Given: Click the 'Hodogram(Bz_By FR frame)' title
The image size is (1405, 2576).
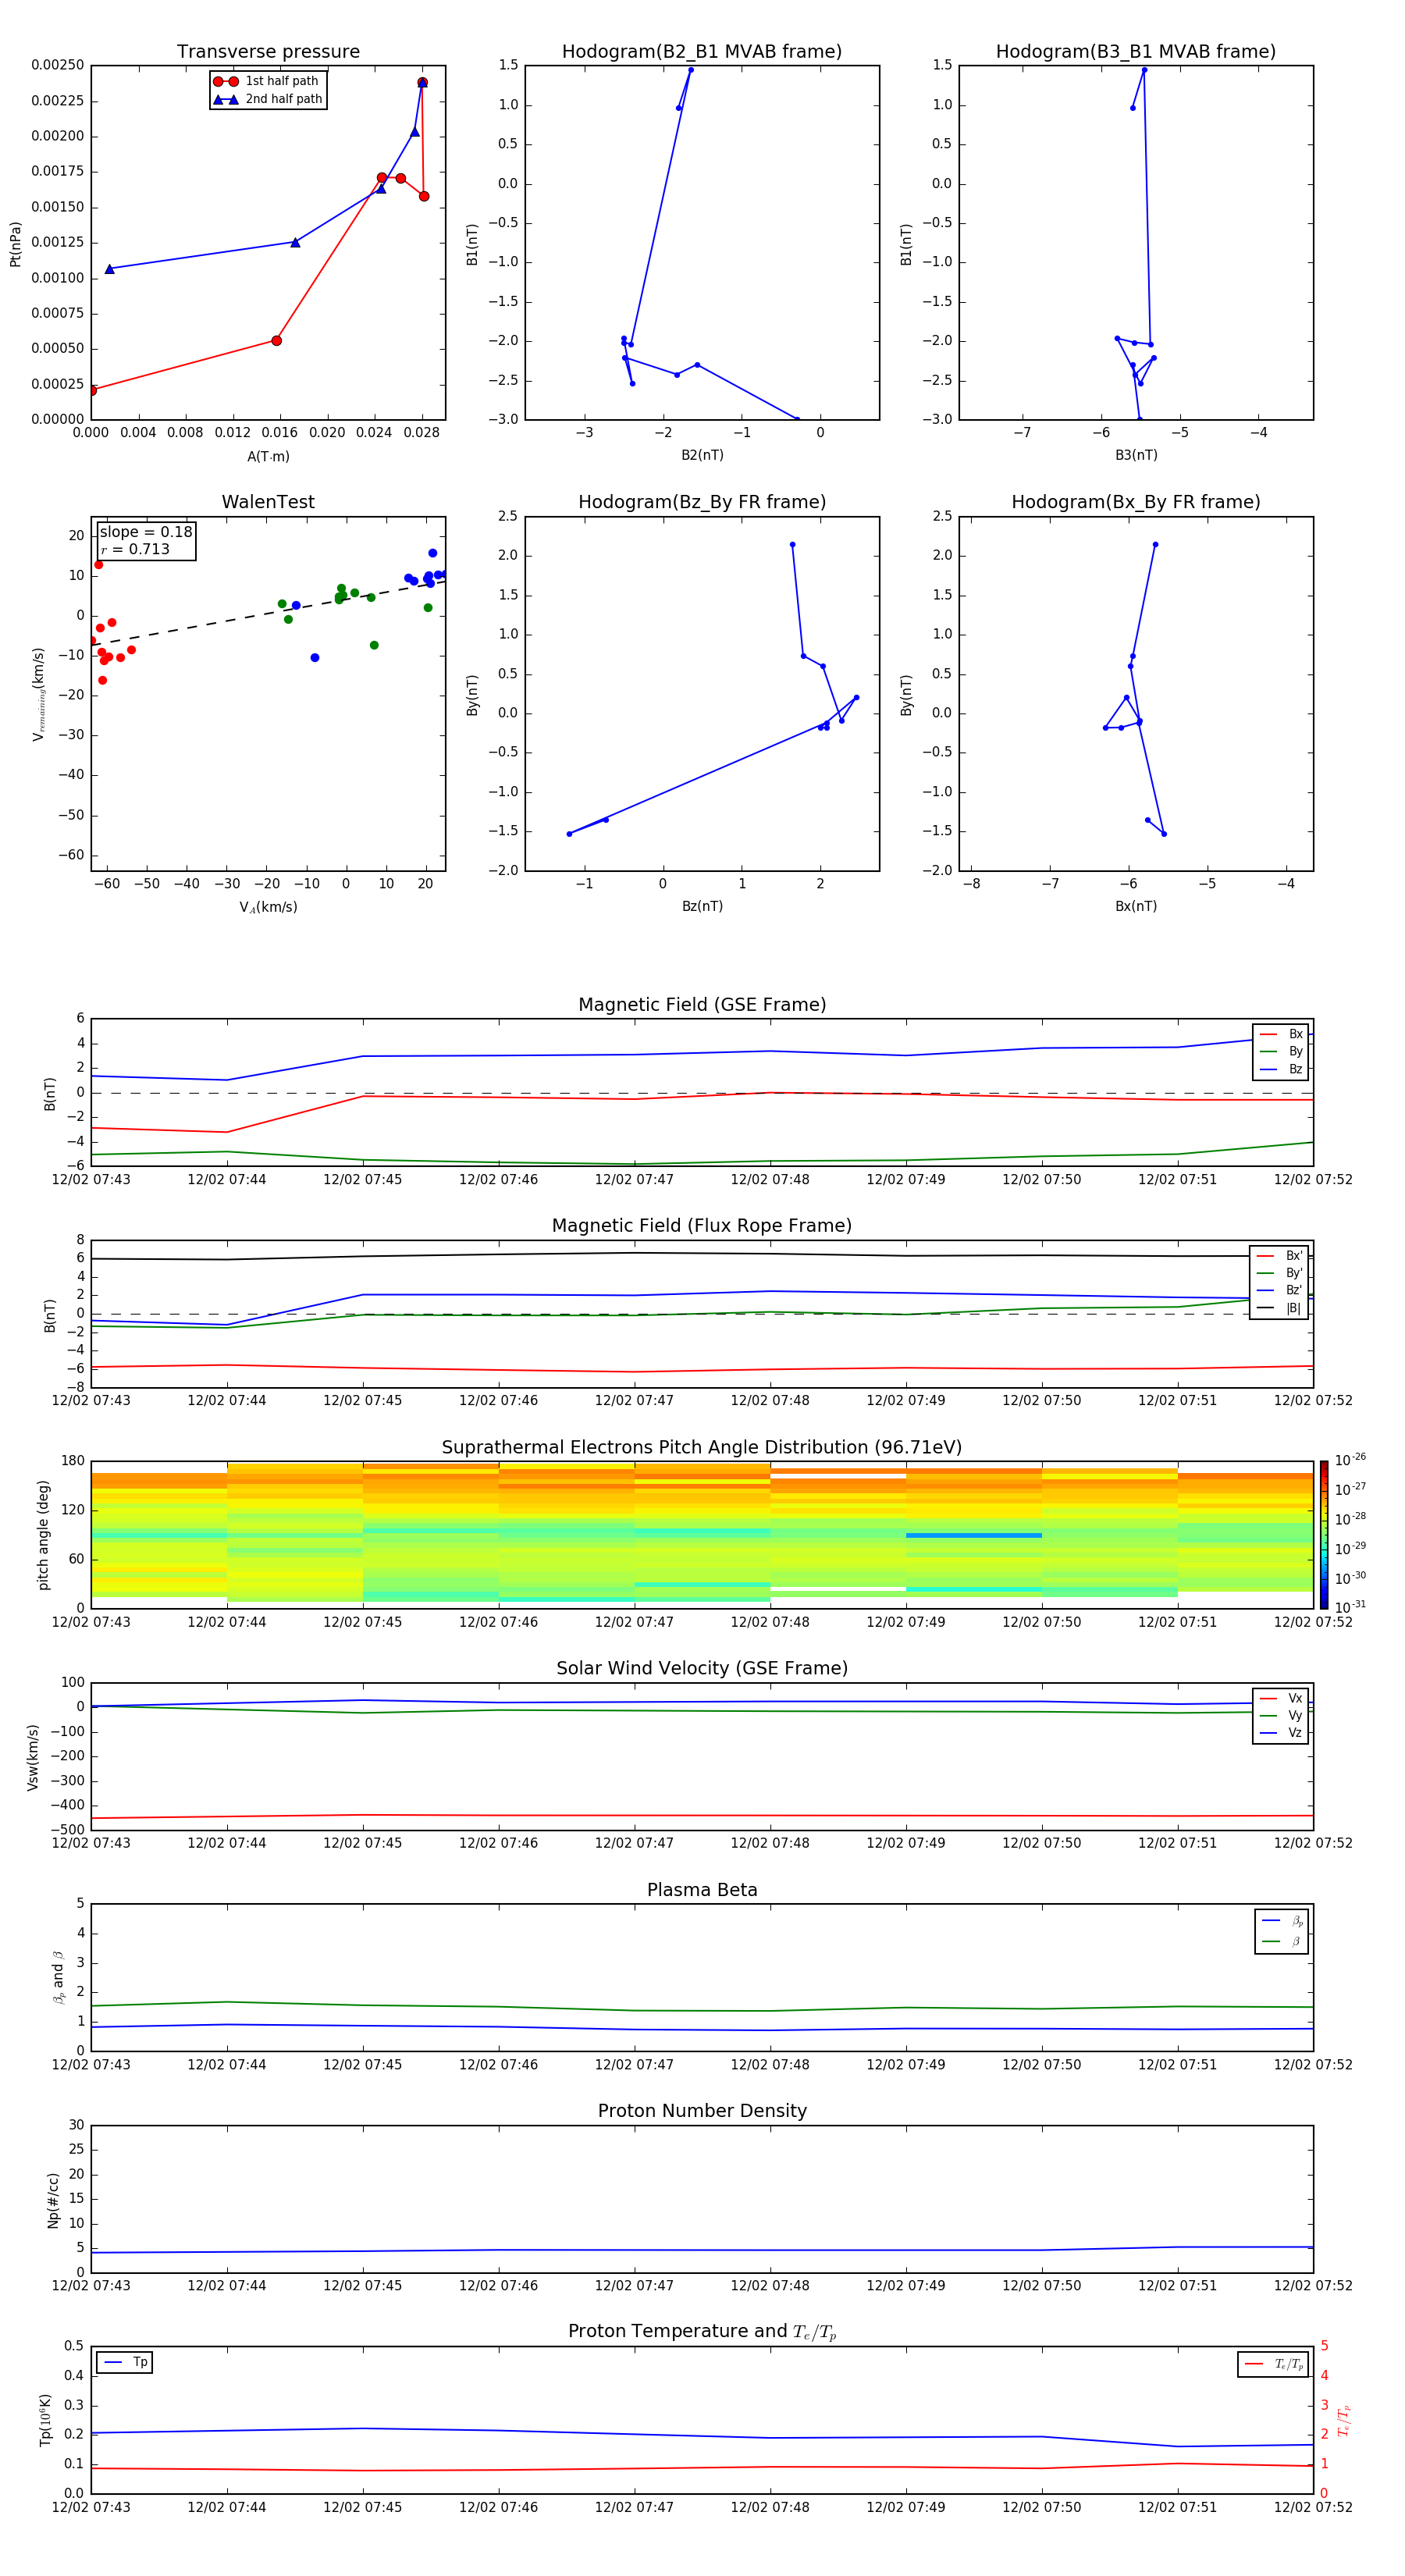Looking at the screenshot, I should [702, 502].
